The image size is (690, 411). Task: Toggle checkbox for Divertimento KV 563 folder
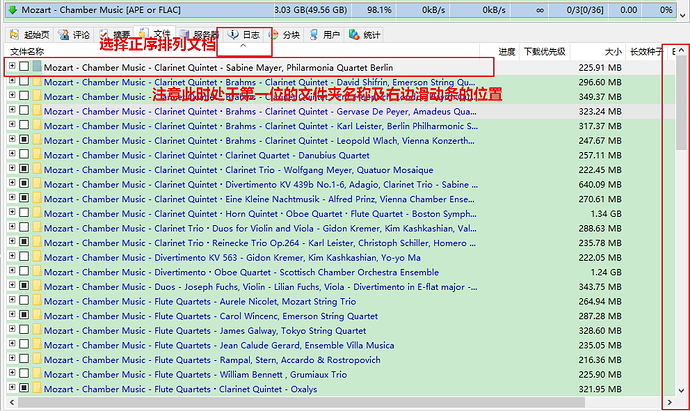pos(24,256)
